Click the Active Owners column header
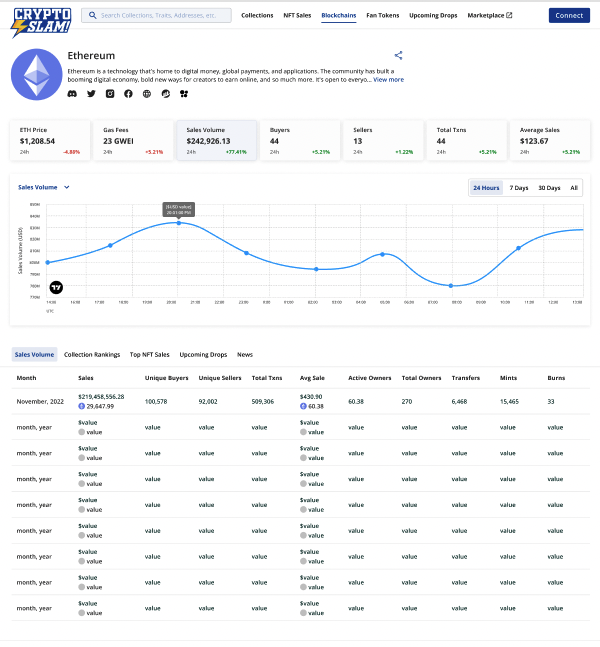This screenshot has height=647, width=600. tap(370, 378)
